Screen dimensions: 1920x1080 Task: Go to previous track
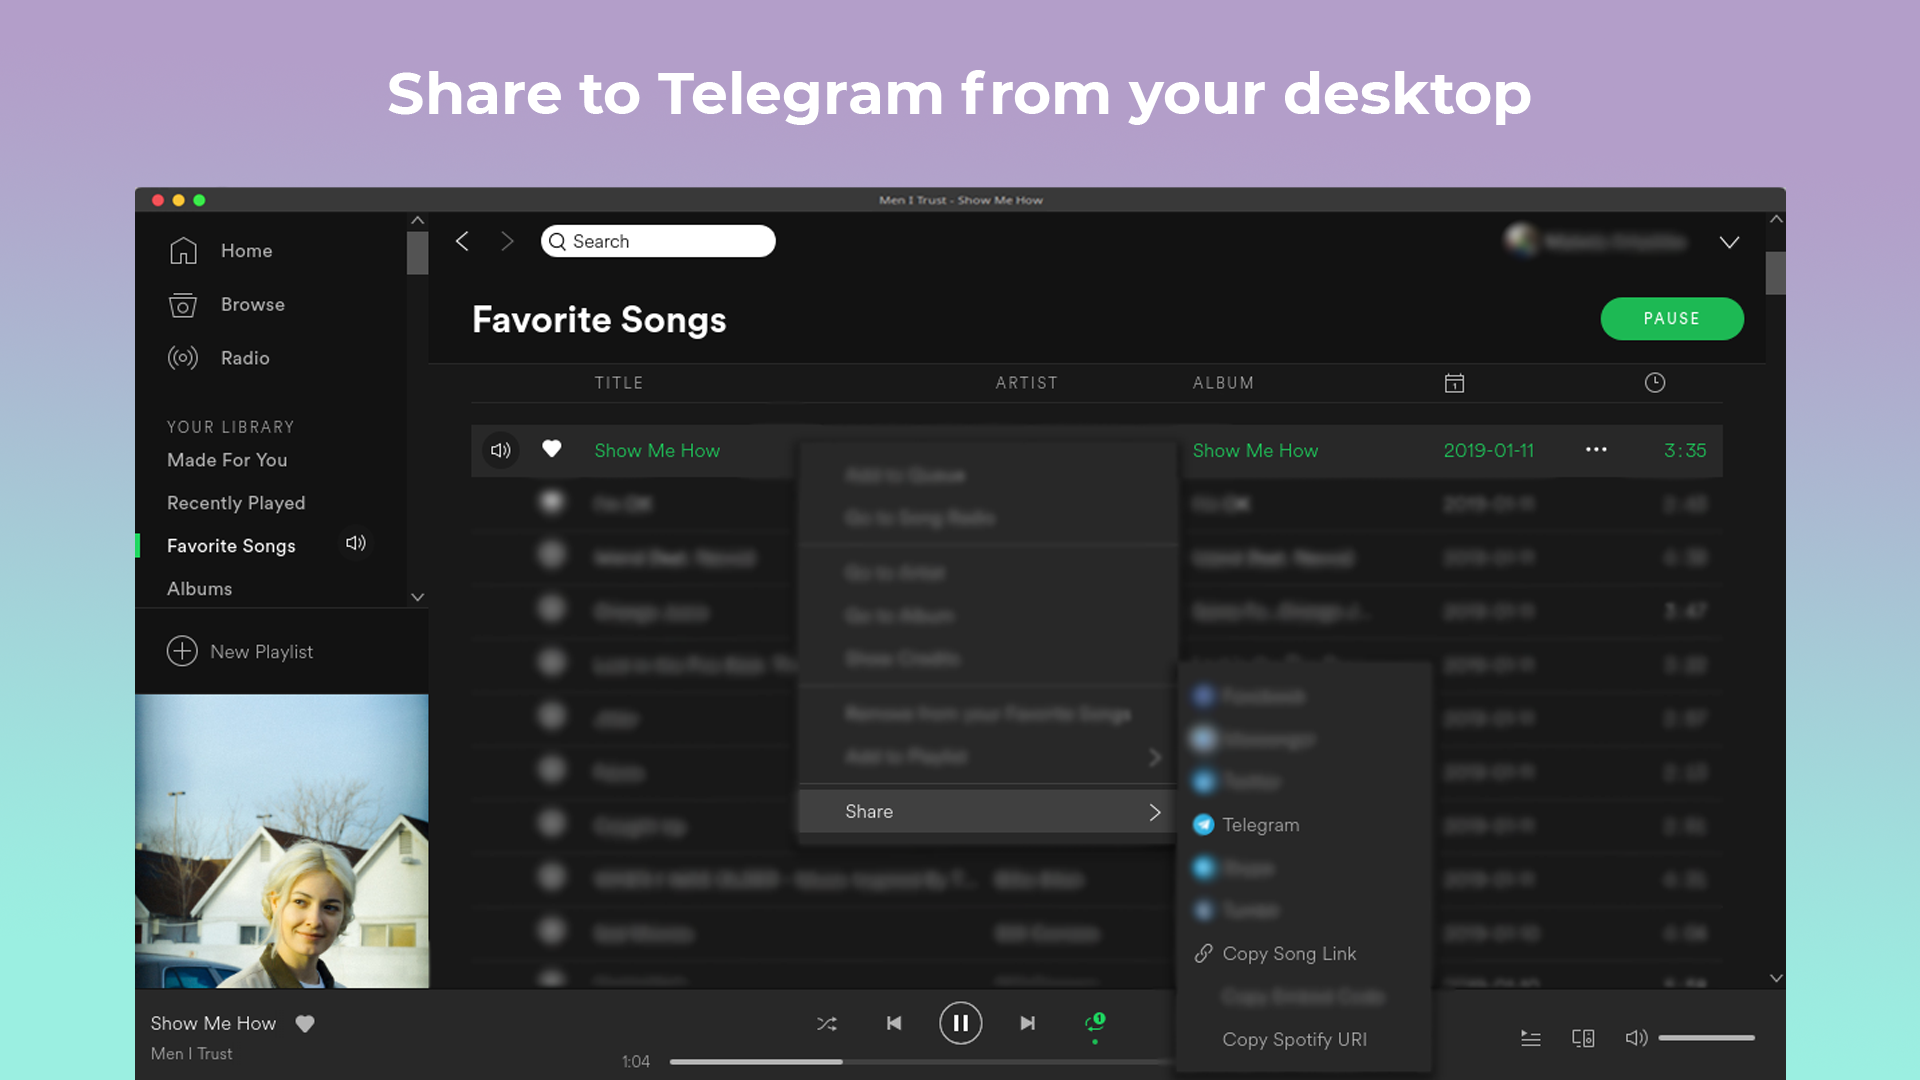894,1023
